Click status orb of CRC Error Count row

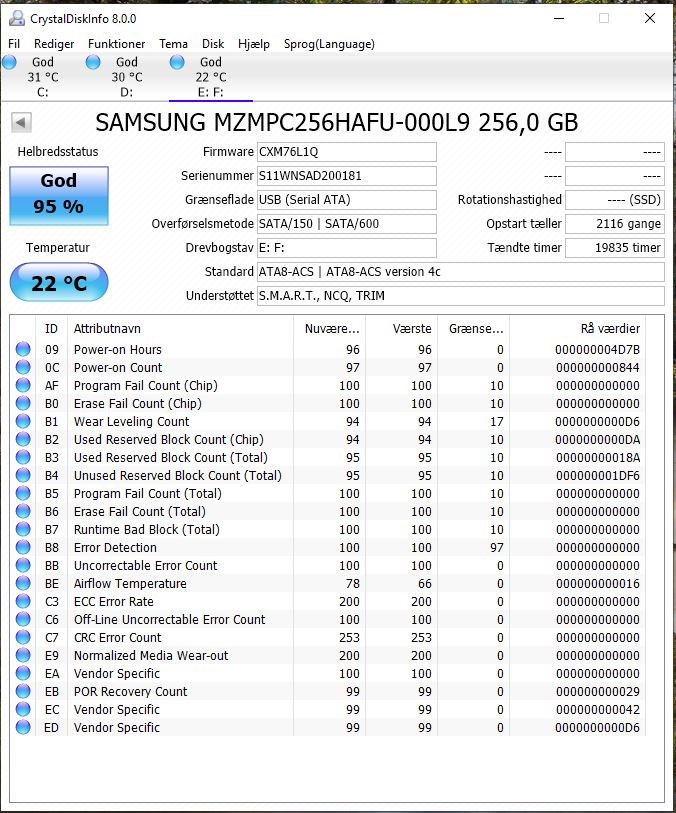(x=23, y=637)
